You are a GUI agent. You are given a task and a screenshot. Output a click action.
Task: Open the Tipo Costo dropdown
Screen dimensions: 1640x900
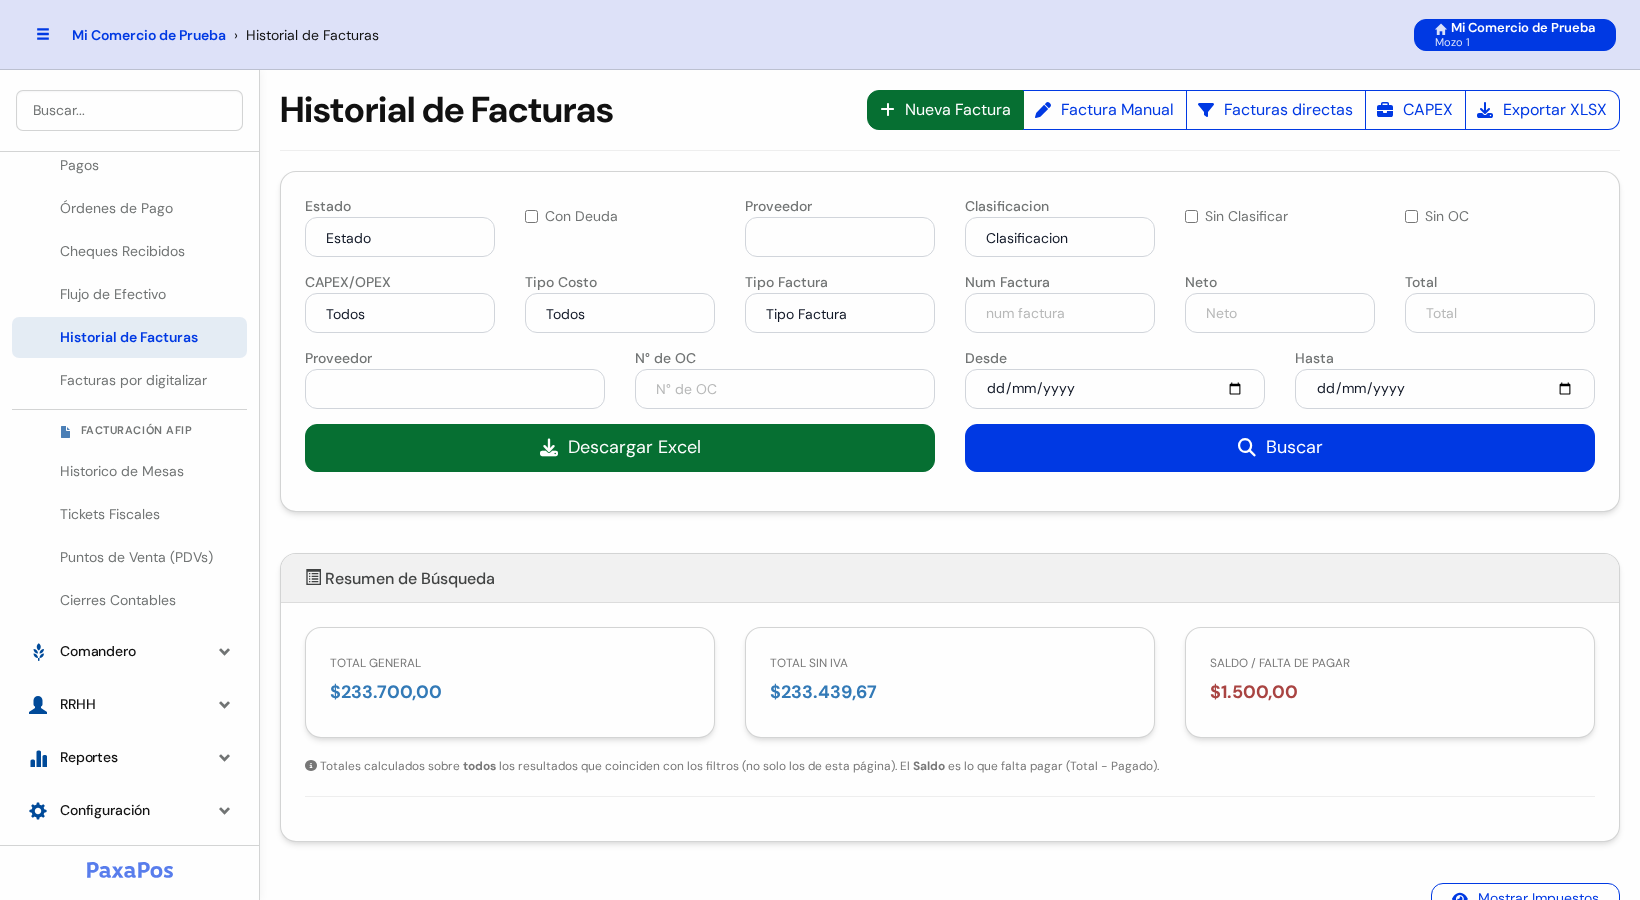pyautogui.click(x=620, y=314)
